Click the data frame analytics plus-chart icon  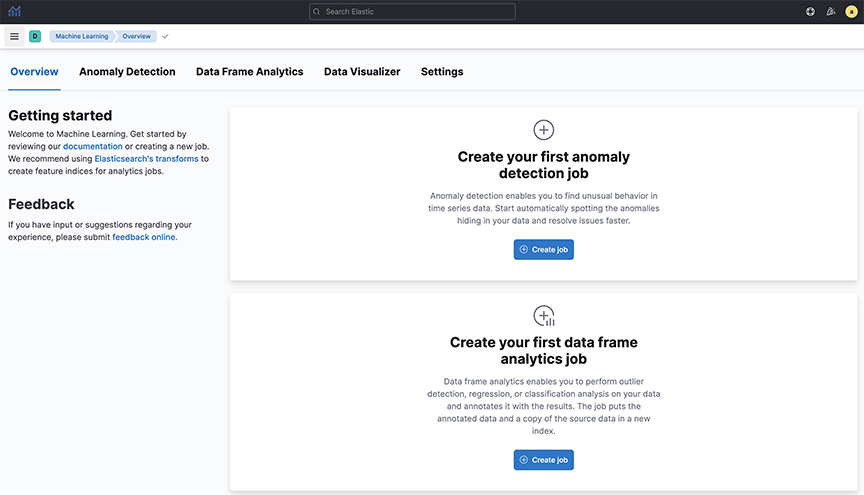[x=544, y=316]
